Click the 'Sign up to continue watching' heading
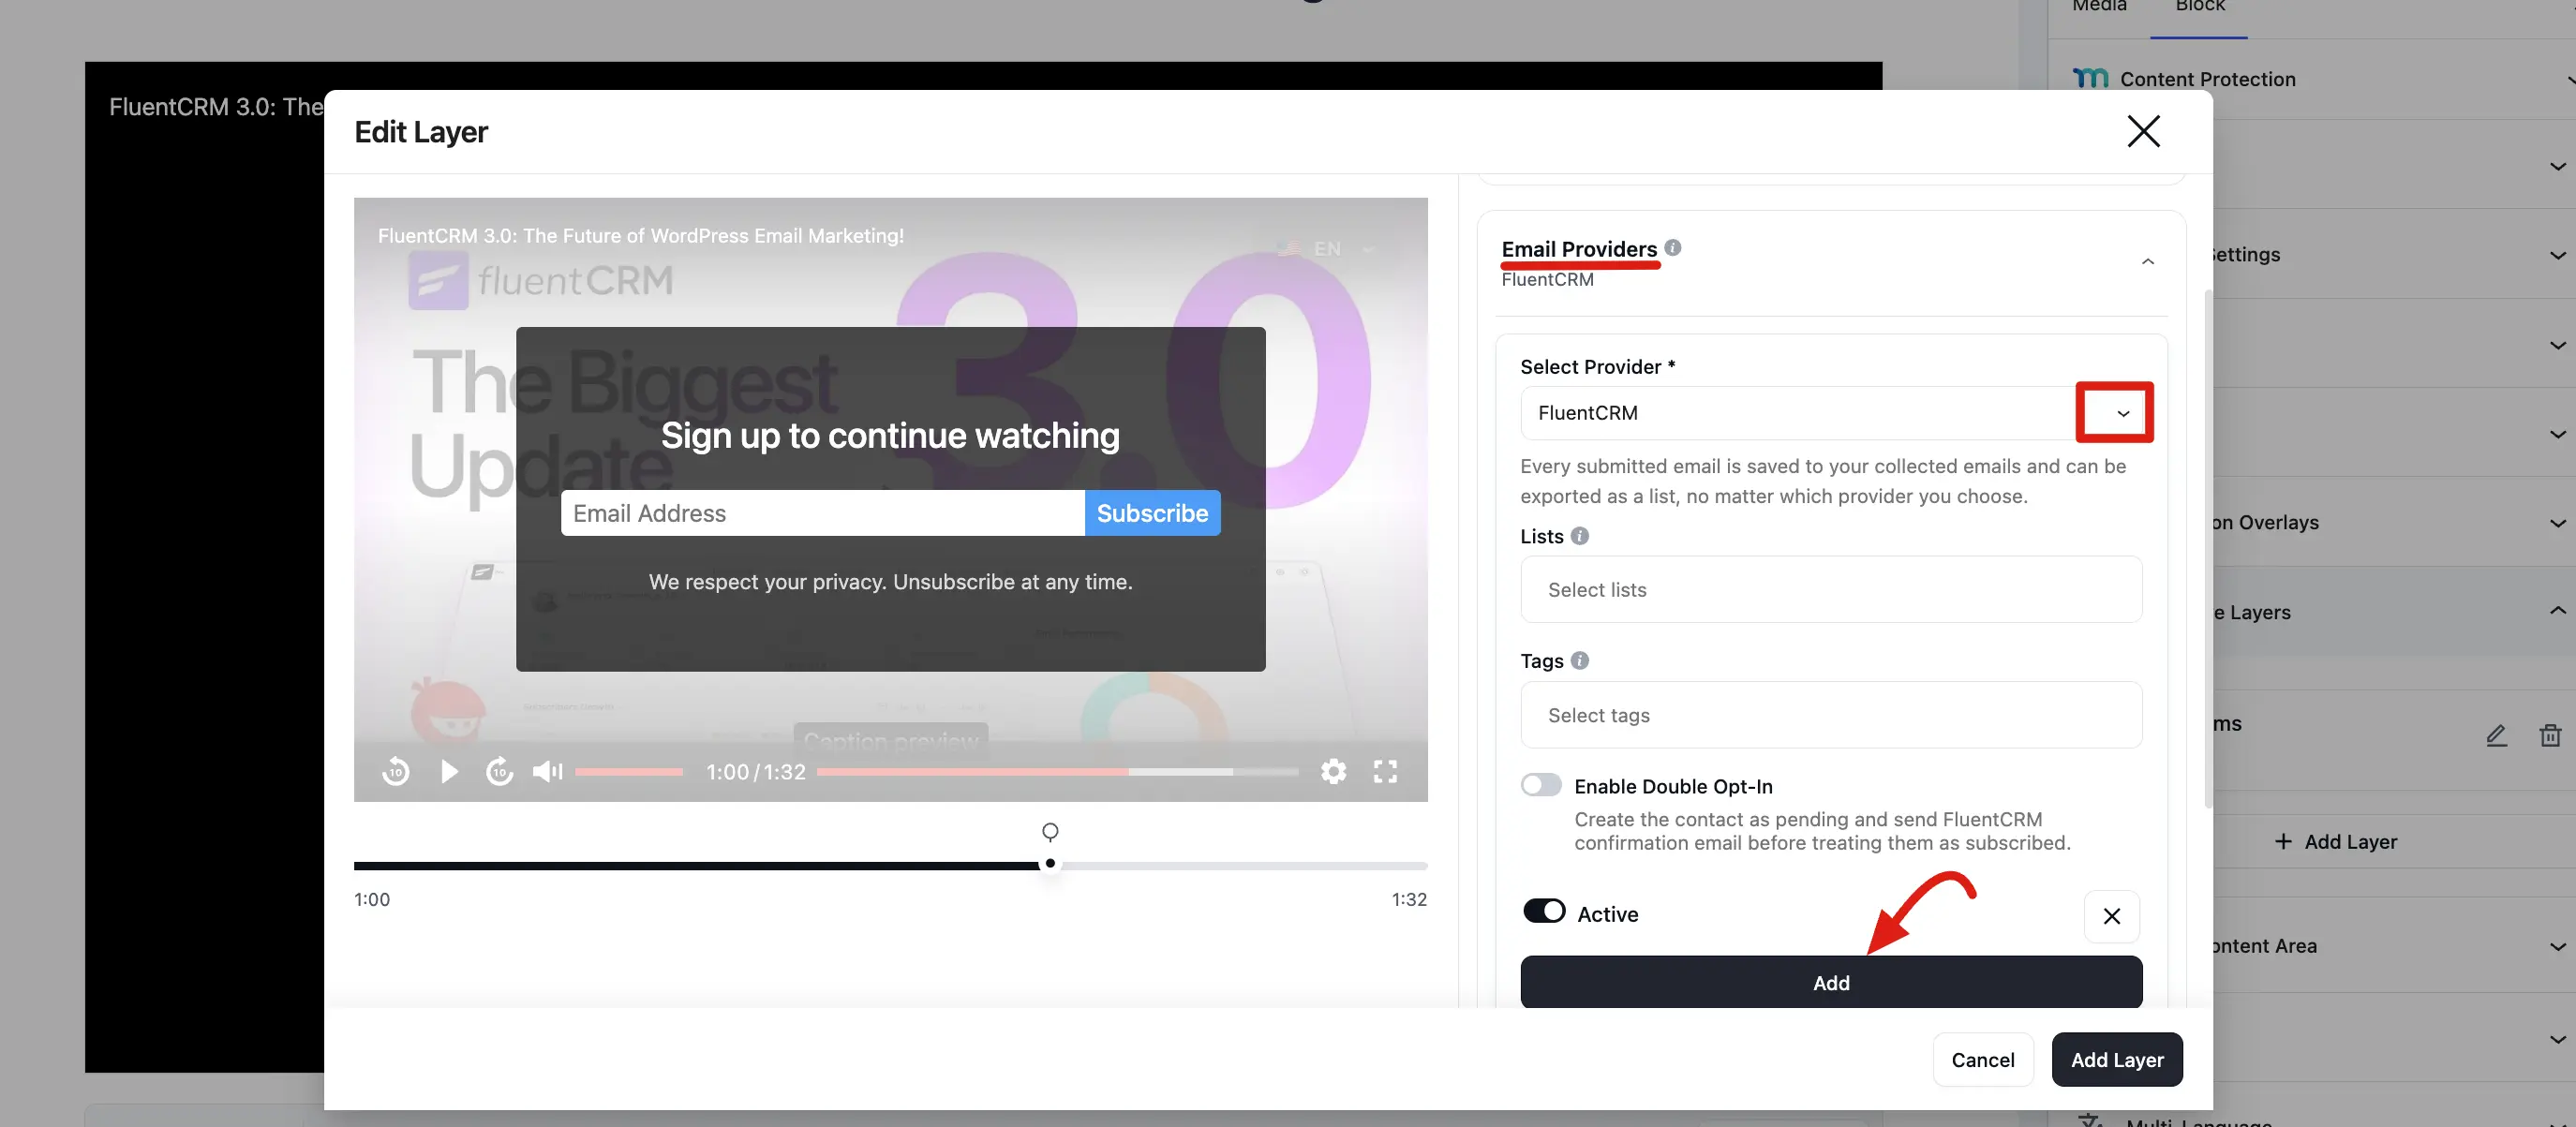2576x1127 pixels. click(x=890, y=436)
